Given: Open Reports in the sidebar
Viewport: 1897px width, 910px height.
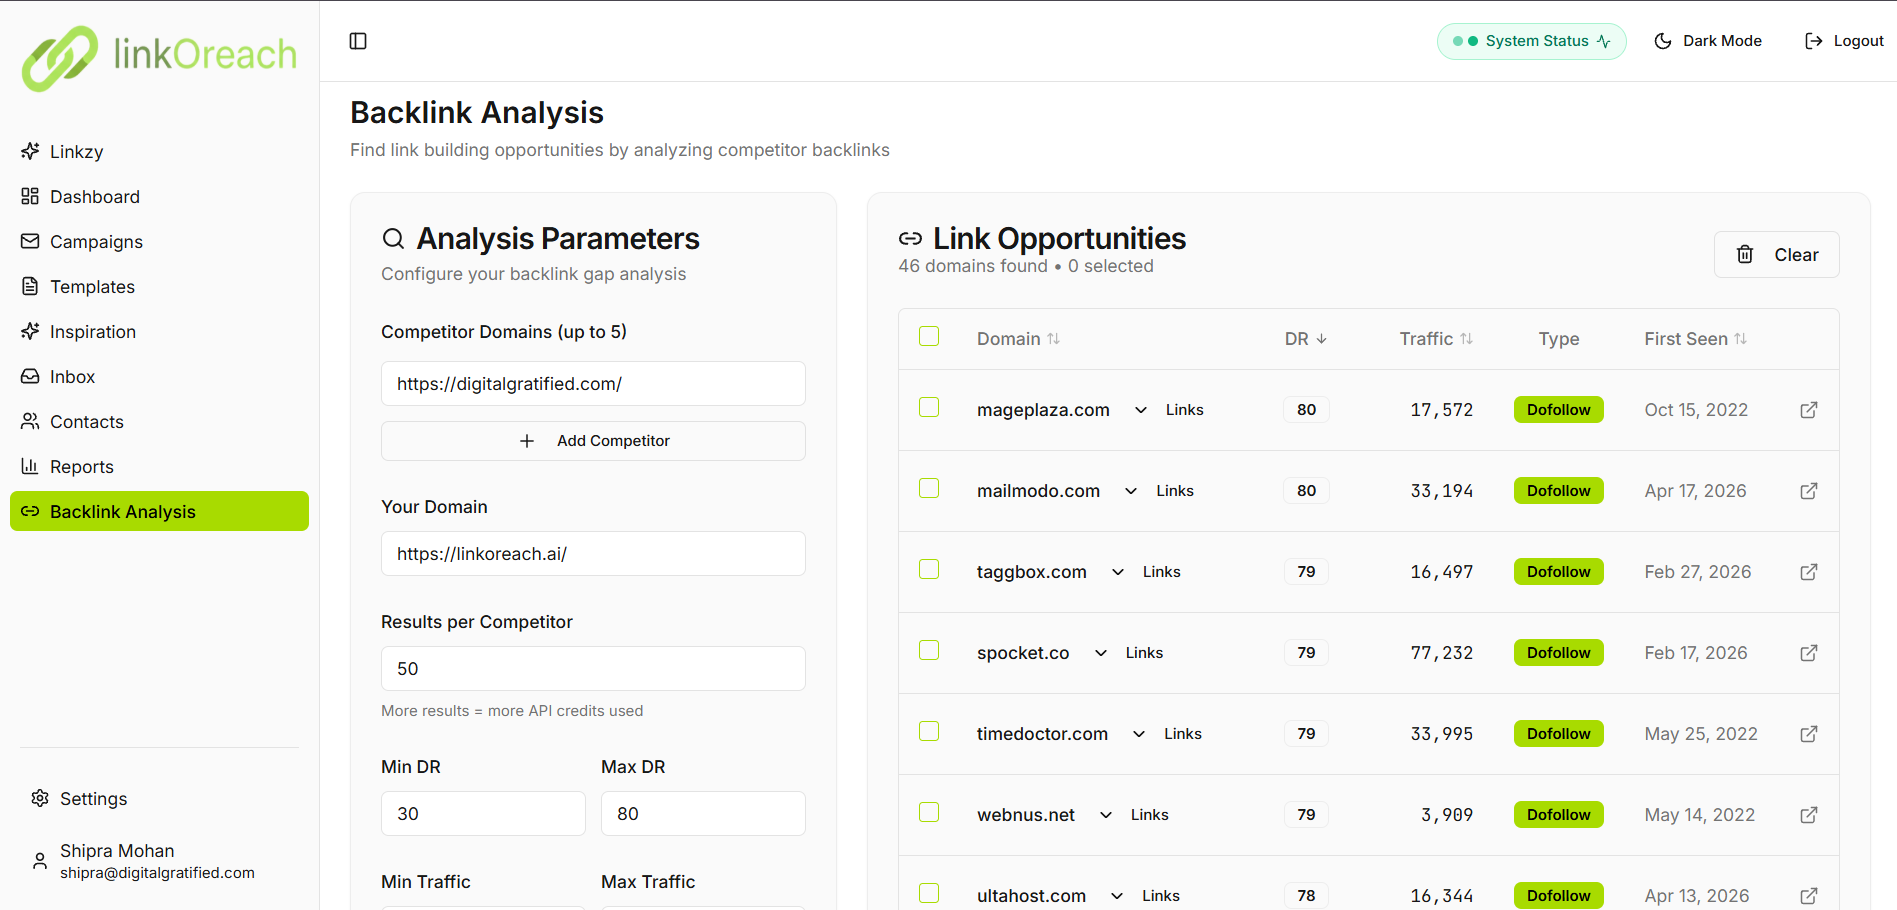Looking at the screenshot, I should pyautogui.click(x=159, y=467).
